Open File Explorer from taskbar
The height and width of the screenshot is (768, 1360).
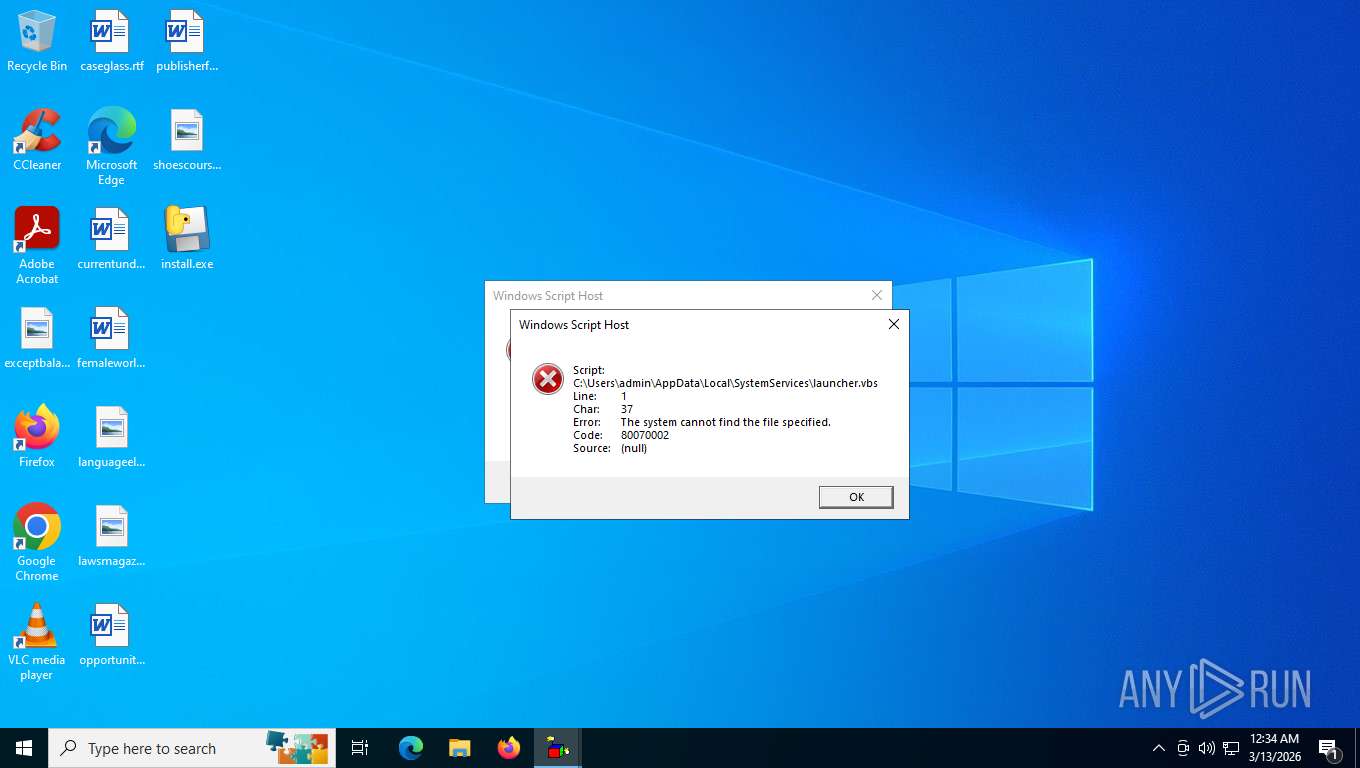coord(459,748)
